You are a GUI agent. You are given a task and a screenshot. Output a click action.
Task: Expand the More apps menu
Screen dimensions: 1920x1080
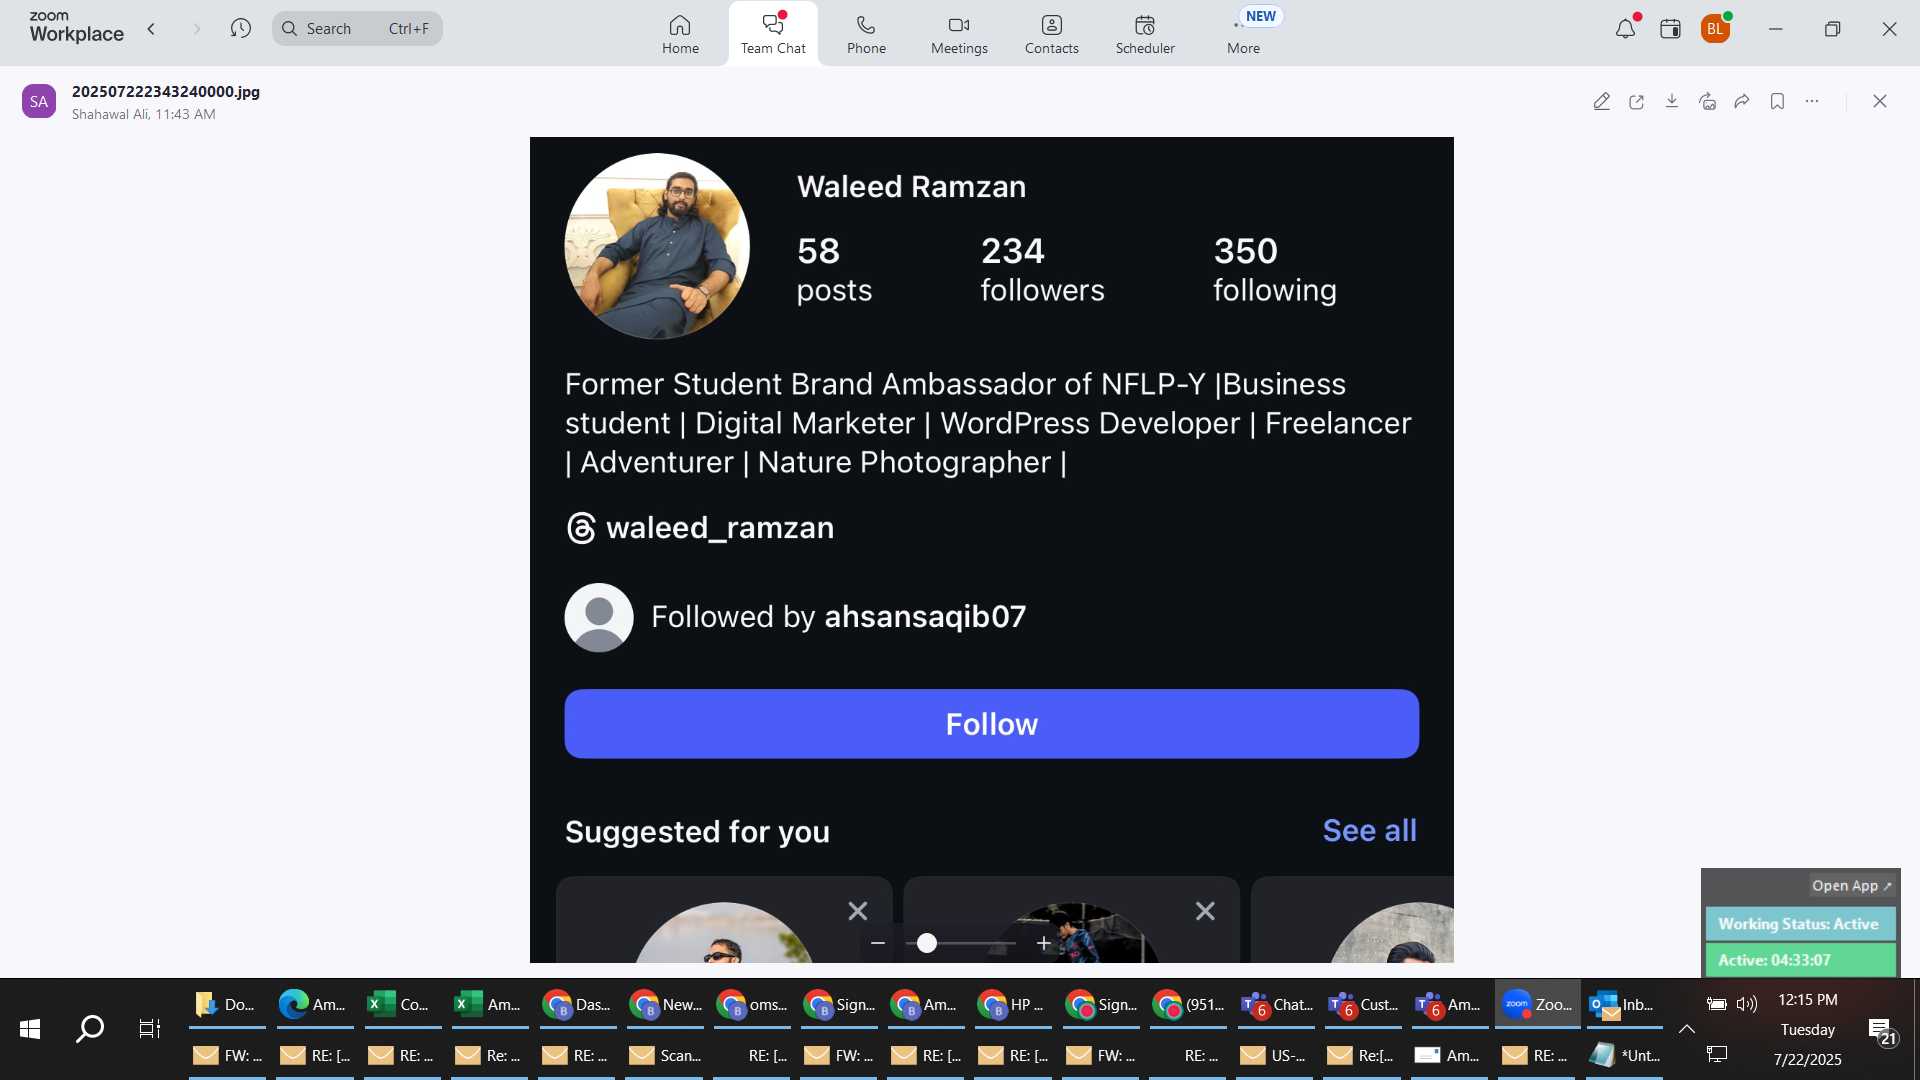point(1244,34)
